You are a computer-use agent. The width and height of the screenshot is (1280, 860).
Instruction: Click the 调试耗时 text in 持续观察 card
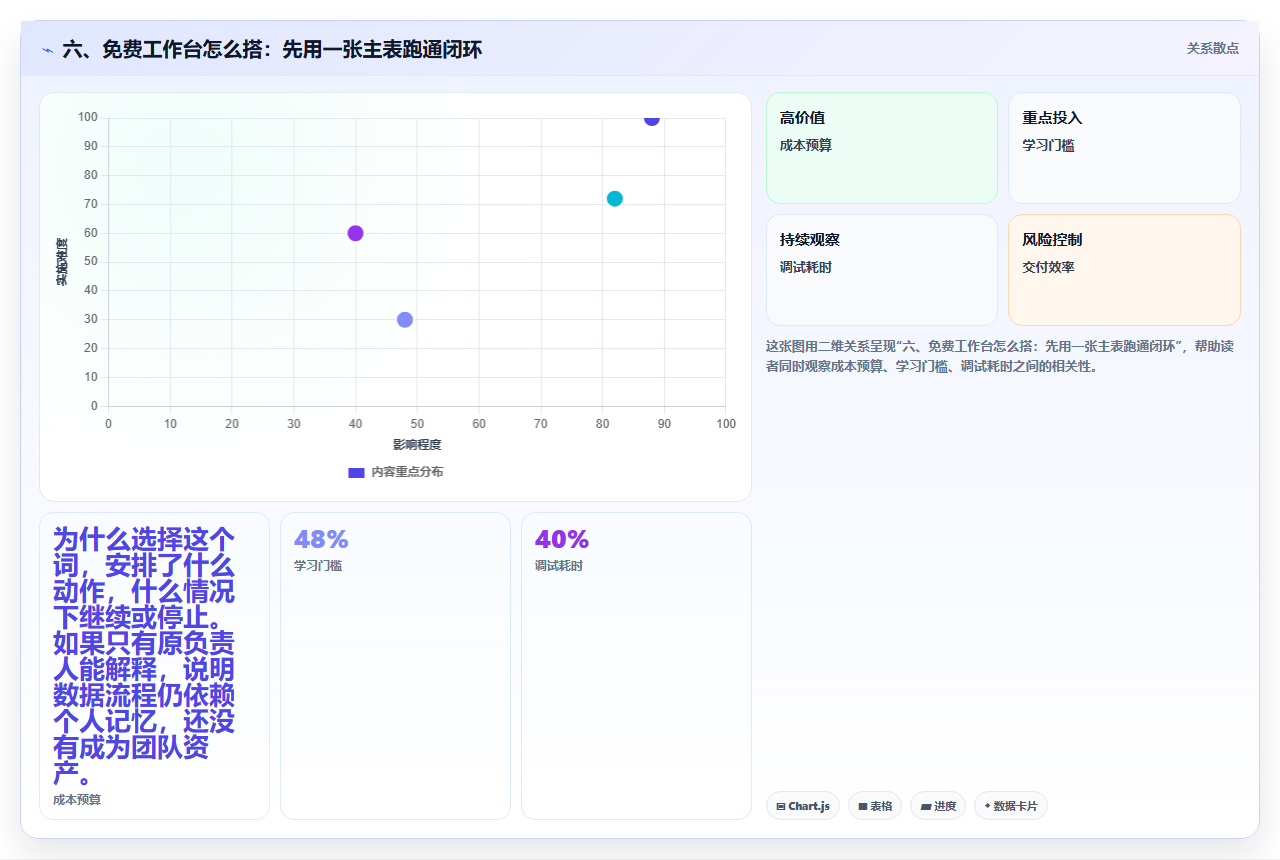[x=806, y=267]
